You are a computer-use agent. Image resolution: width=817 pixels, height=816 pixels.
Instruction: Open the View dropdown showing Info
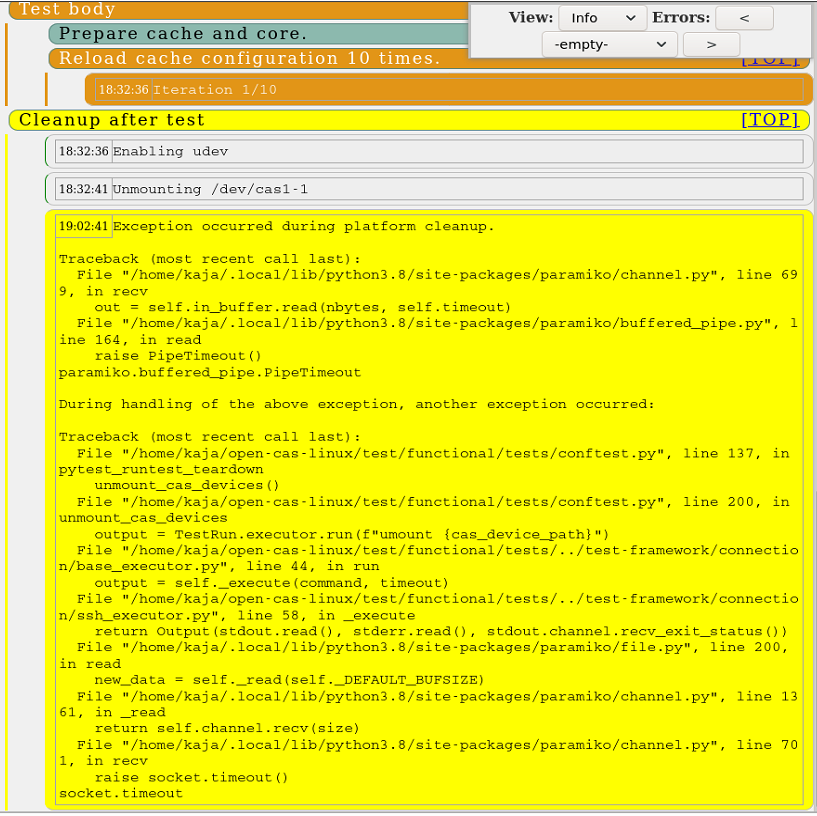tap(601, 18)
